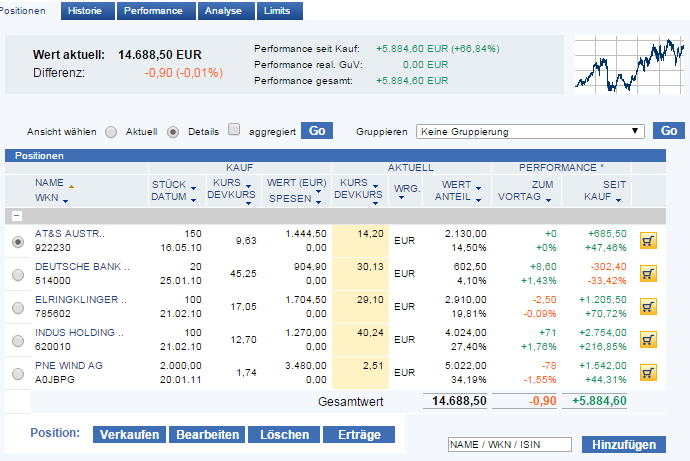Click WKN 922230 text
This screenshot has height=461, width=690.
click(52, 248)
